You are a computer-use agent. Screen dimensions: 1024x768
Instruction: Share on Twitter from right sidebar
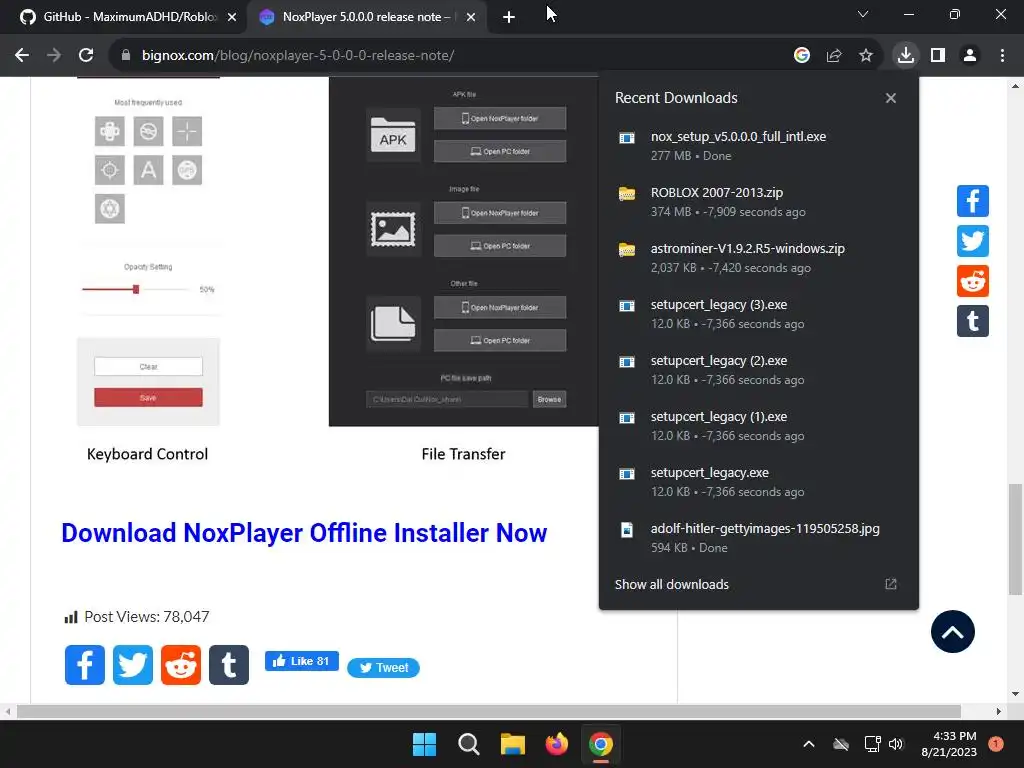[972, 241]
